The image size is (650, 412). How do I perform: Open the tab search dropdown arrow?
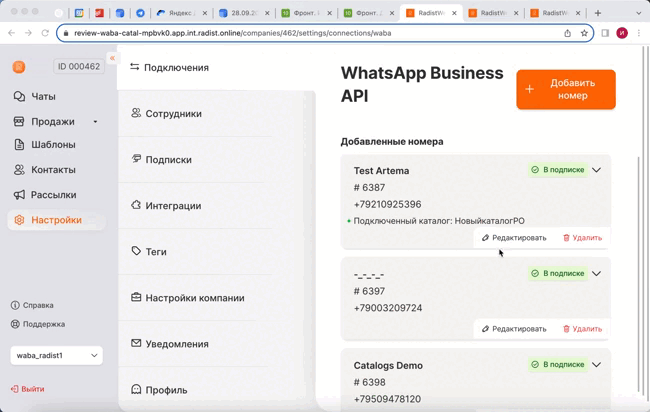[x=638, y=13]
